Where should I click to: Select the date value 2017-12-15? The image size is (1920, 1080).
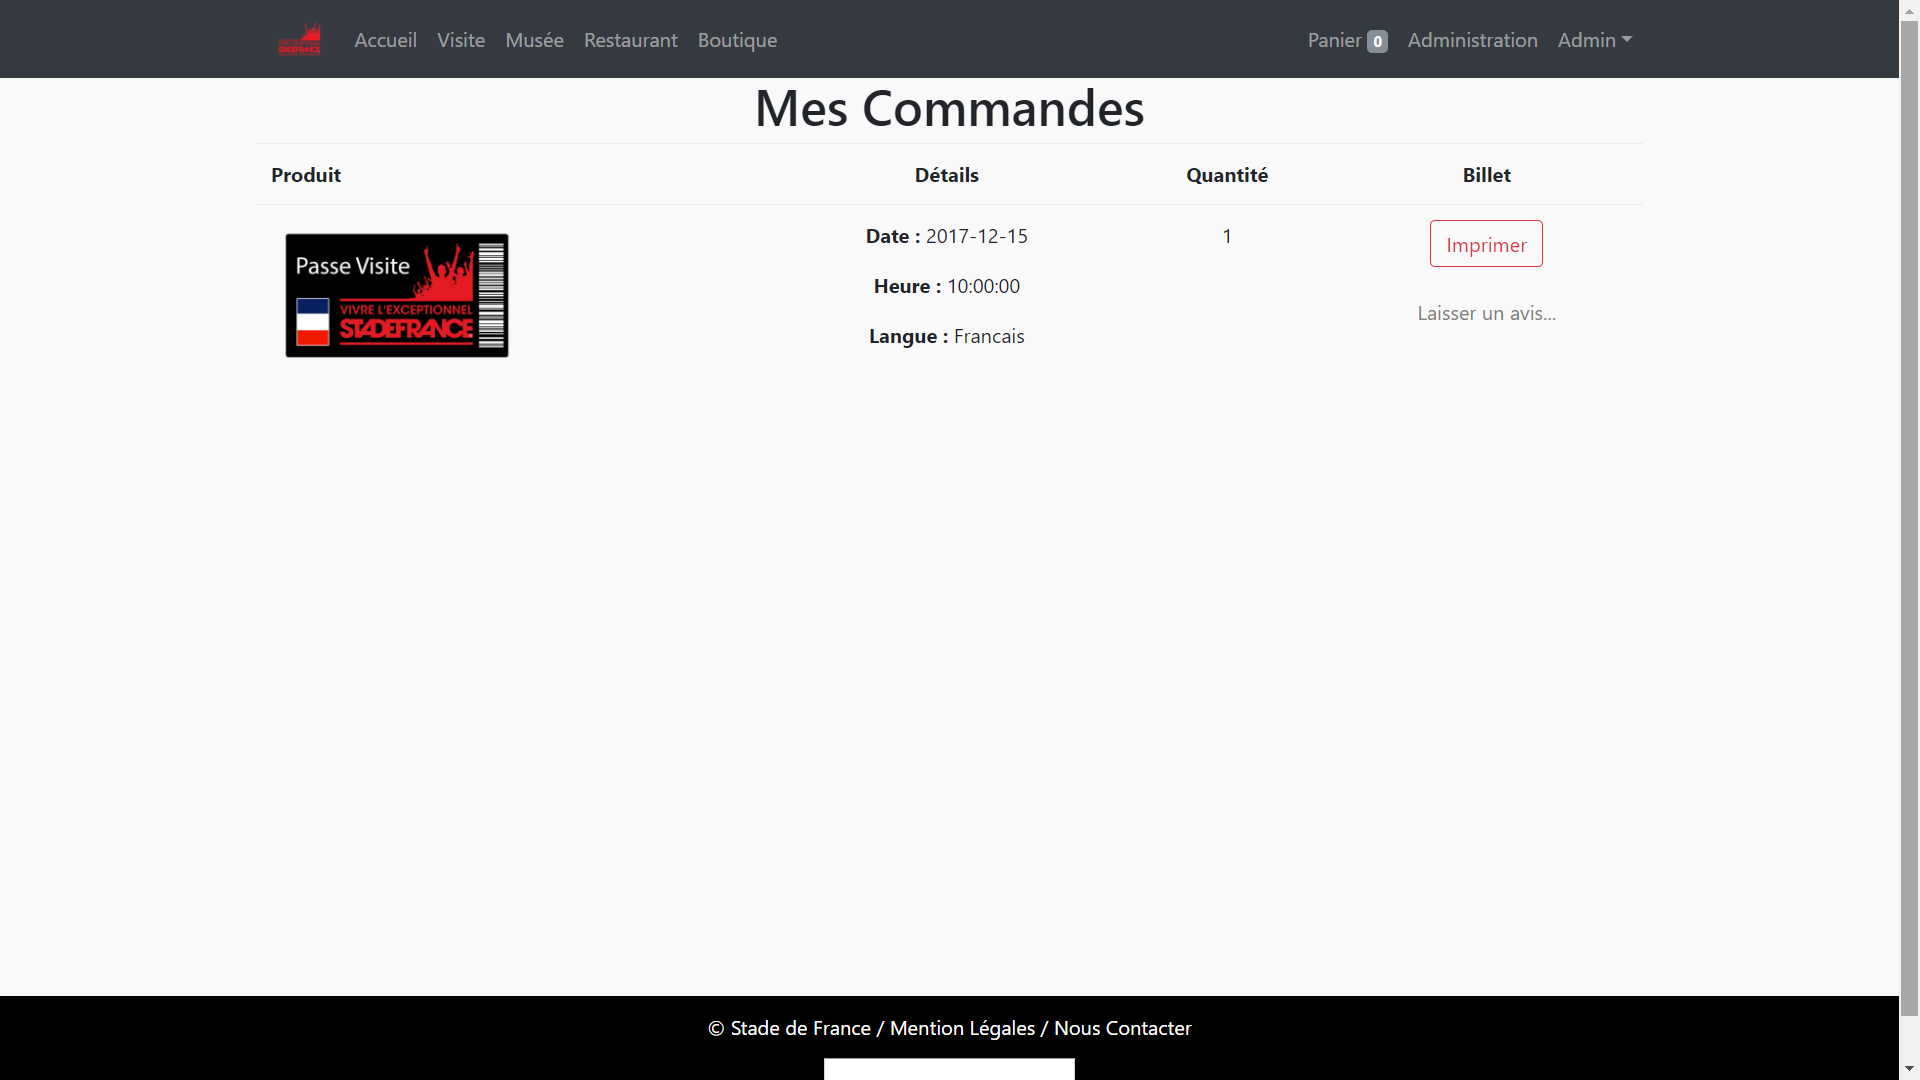click(x=976, y=236)
